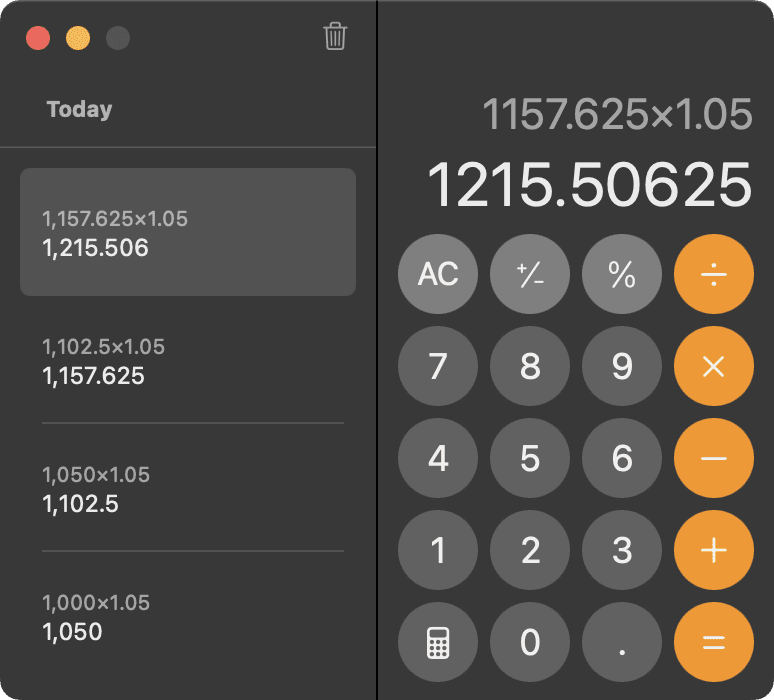The height and width of the screenshot is (700, 774).
Task: Open the calculator mode switcher icon
Action: [438, 643]
